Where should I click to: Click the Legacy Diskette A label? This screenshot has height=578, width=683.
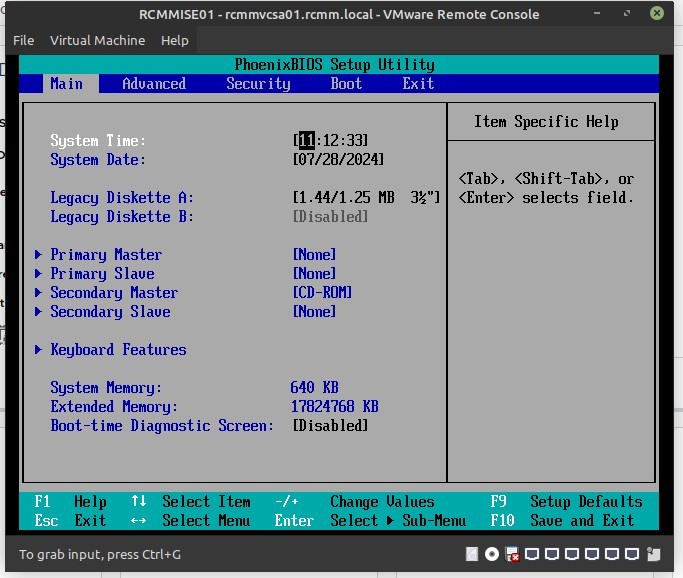click(122, 197)
